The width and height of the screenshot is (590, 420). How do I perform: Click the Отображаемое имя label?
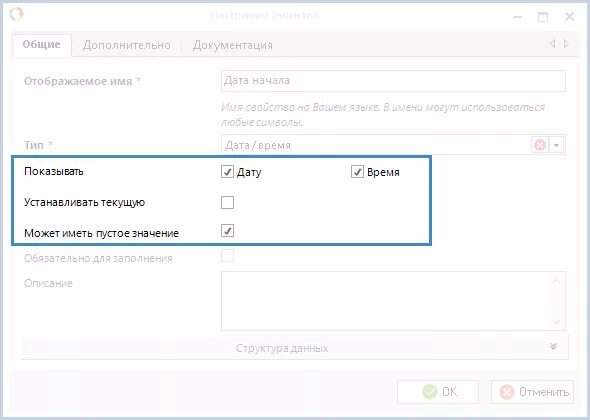pyautogui.click(x=78, y=81)
